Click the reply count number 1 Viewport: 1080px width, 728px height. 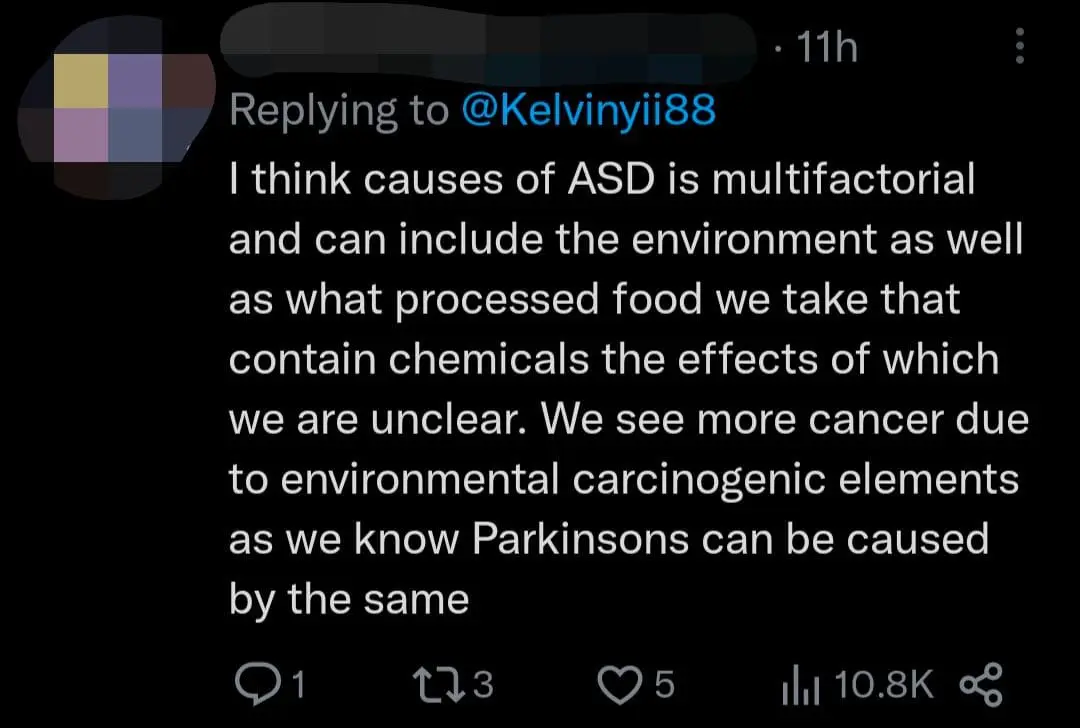click(295, 685)
